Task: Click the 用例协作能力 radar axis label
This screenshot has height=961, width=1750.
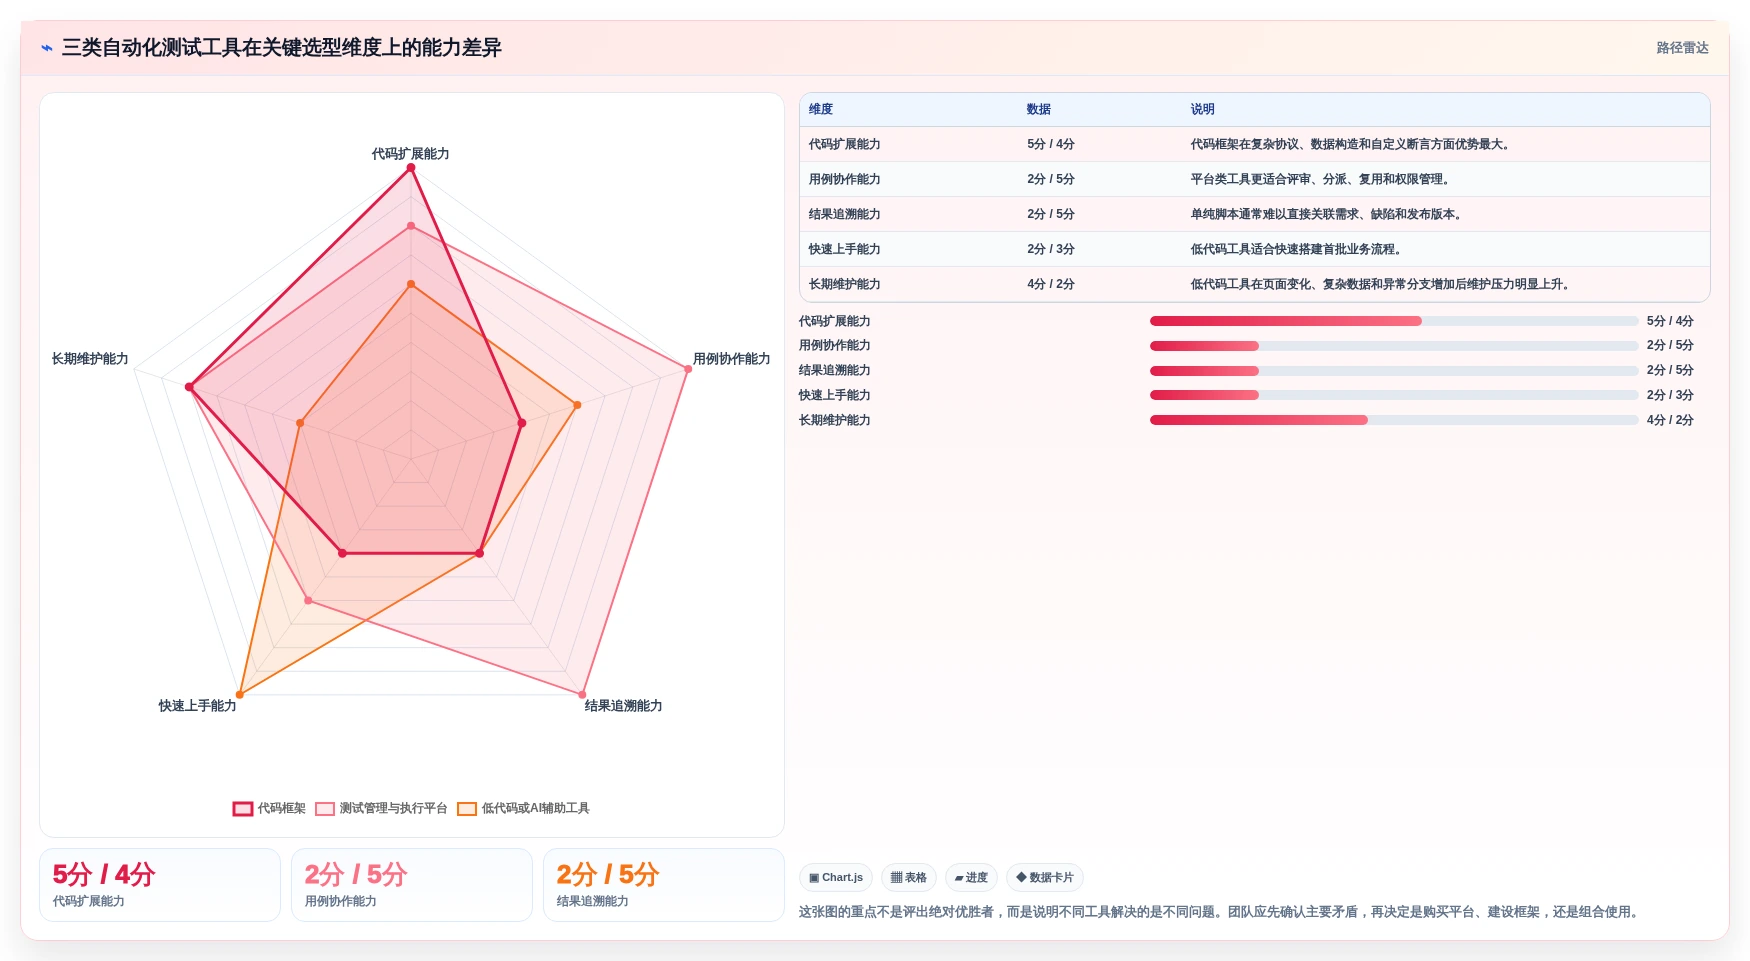Action: [x=732, y=359]
